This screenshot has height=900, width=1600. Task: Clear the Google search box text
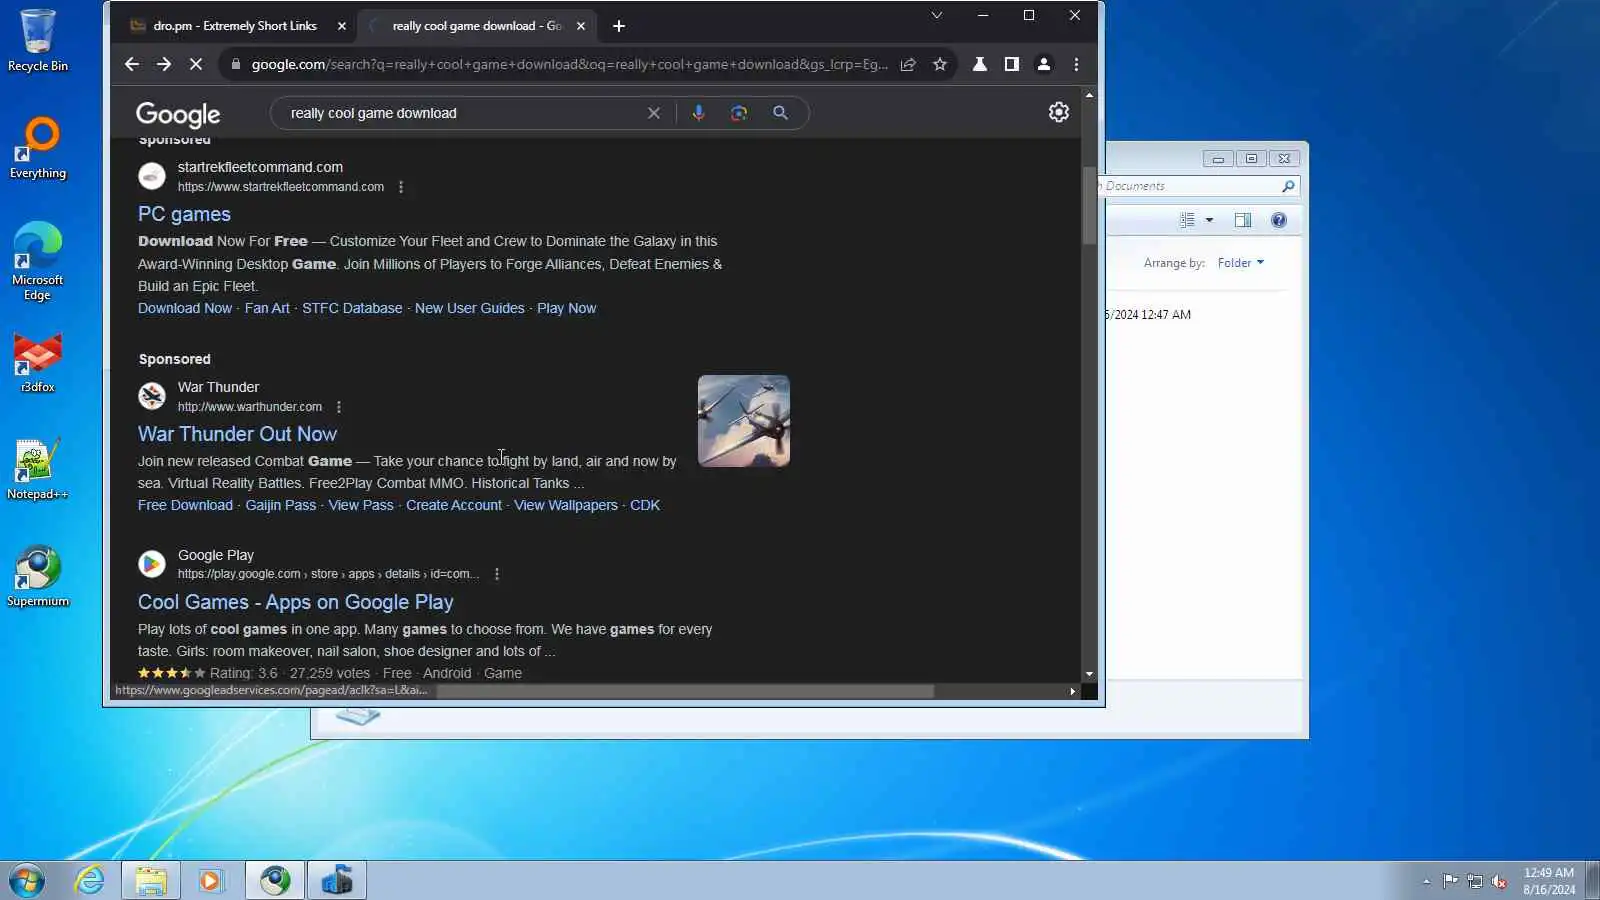[x=654, y=113]
